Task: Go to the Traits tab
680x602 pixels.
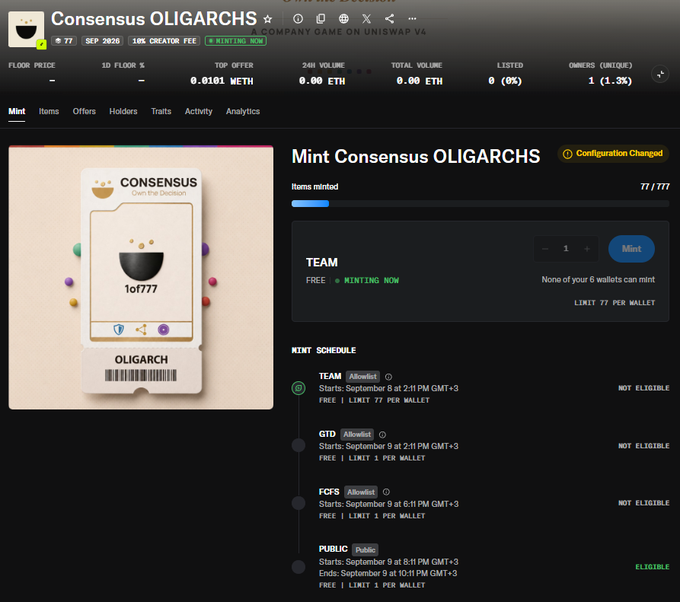Action: pos(161,111)
